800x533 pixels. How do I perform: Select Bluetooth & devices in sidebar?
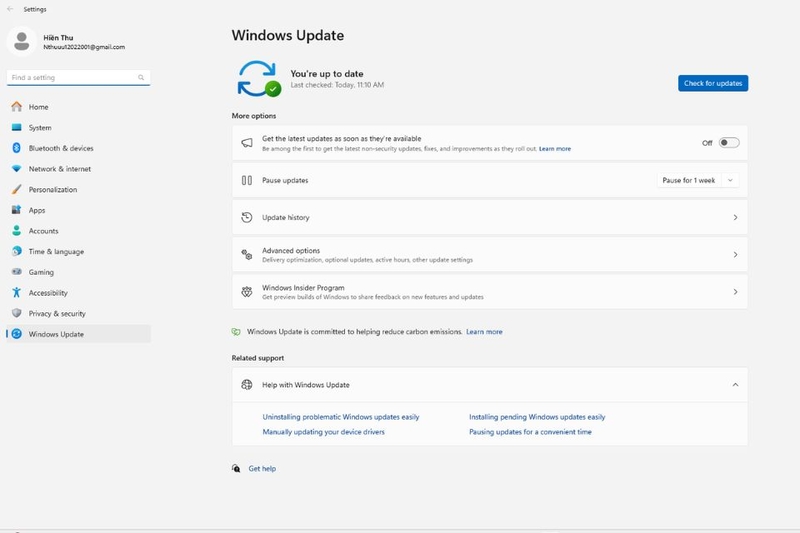79,148
